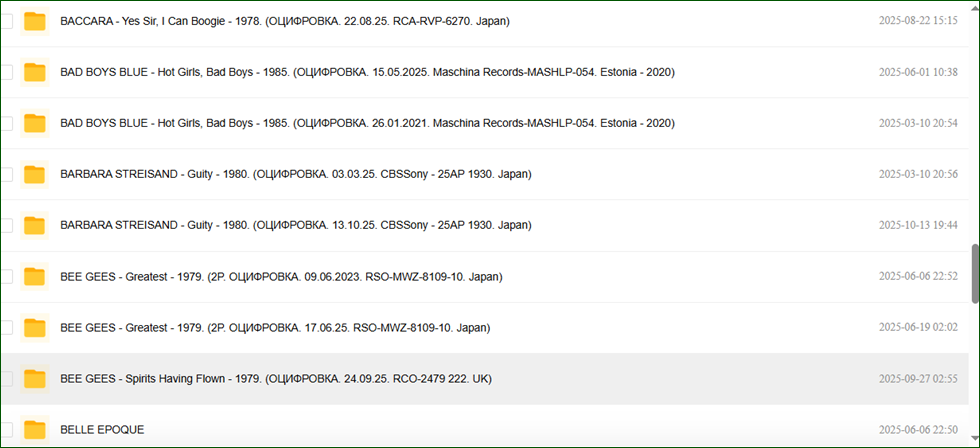
Task: Click date 2025-06-01 10:38
Action: [x=918, y=72]
